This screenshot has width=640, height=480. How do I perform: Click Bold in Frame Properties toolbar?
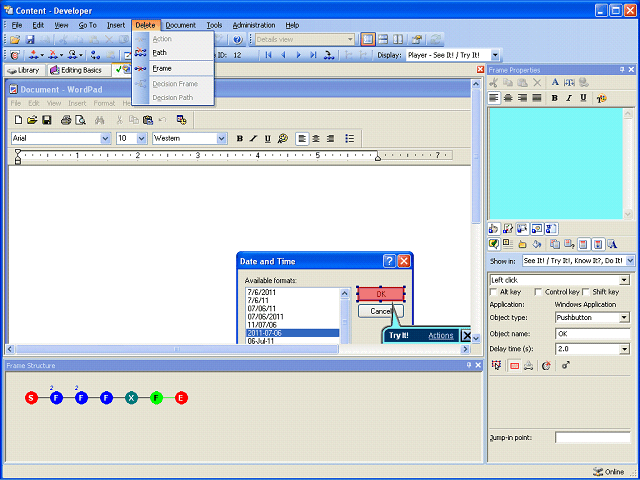[x=554, y=98]
